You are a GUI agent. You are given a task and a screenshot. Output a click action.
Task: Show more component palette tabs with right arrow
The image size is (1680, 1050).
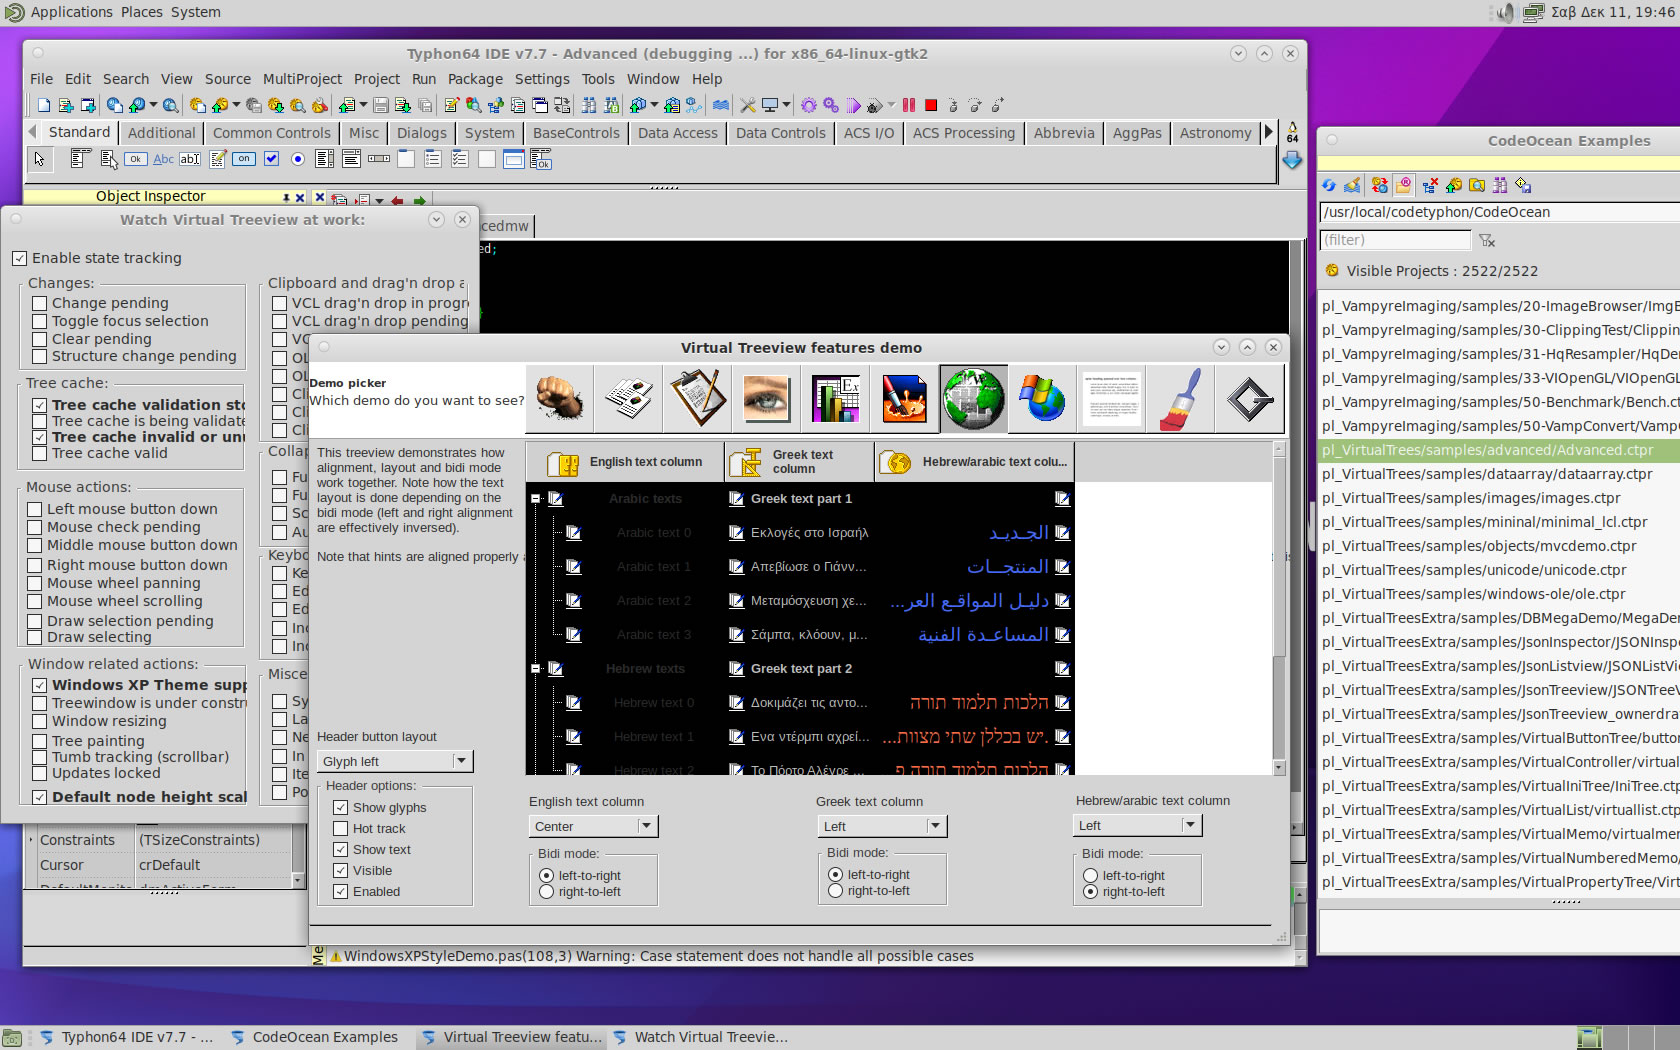pyautogui.click(x=1268, y=132)
